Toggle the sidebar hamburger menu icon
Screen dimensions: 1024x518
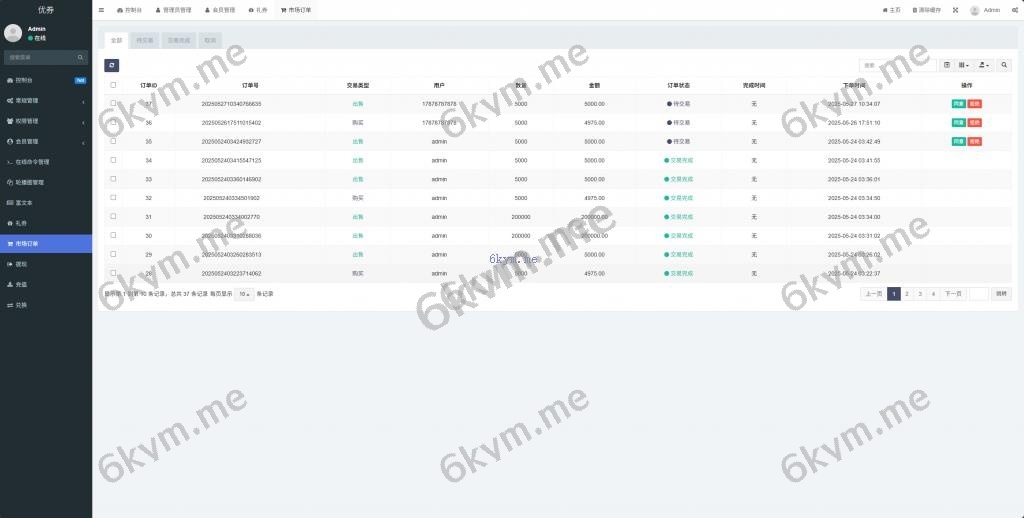(101, 10)
